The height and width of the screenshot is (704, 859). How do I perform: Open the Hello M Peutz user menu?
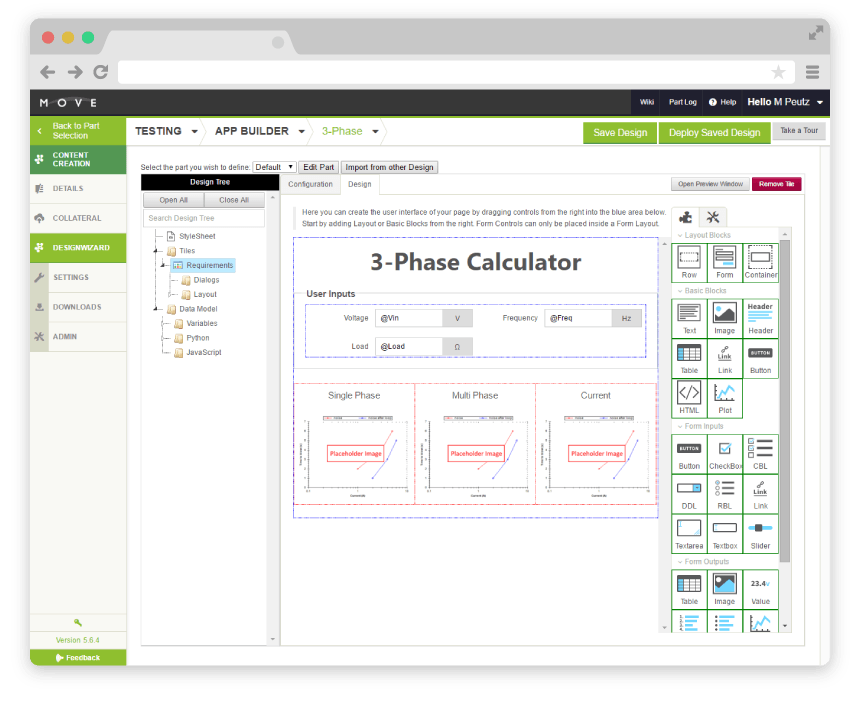(785, 102)
